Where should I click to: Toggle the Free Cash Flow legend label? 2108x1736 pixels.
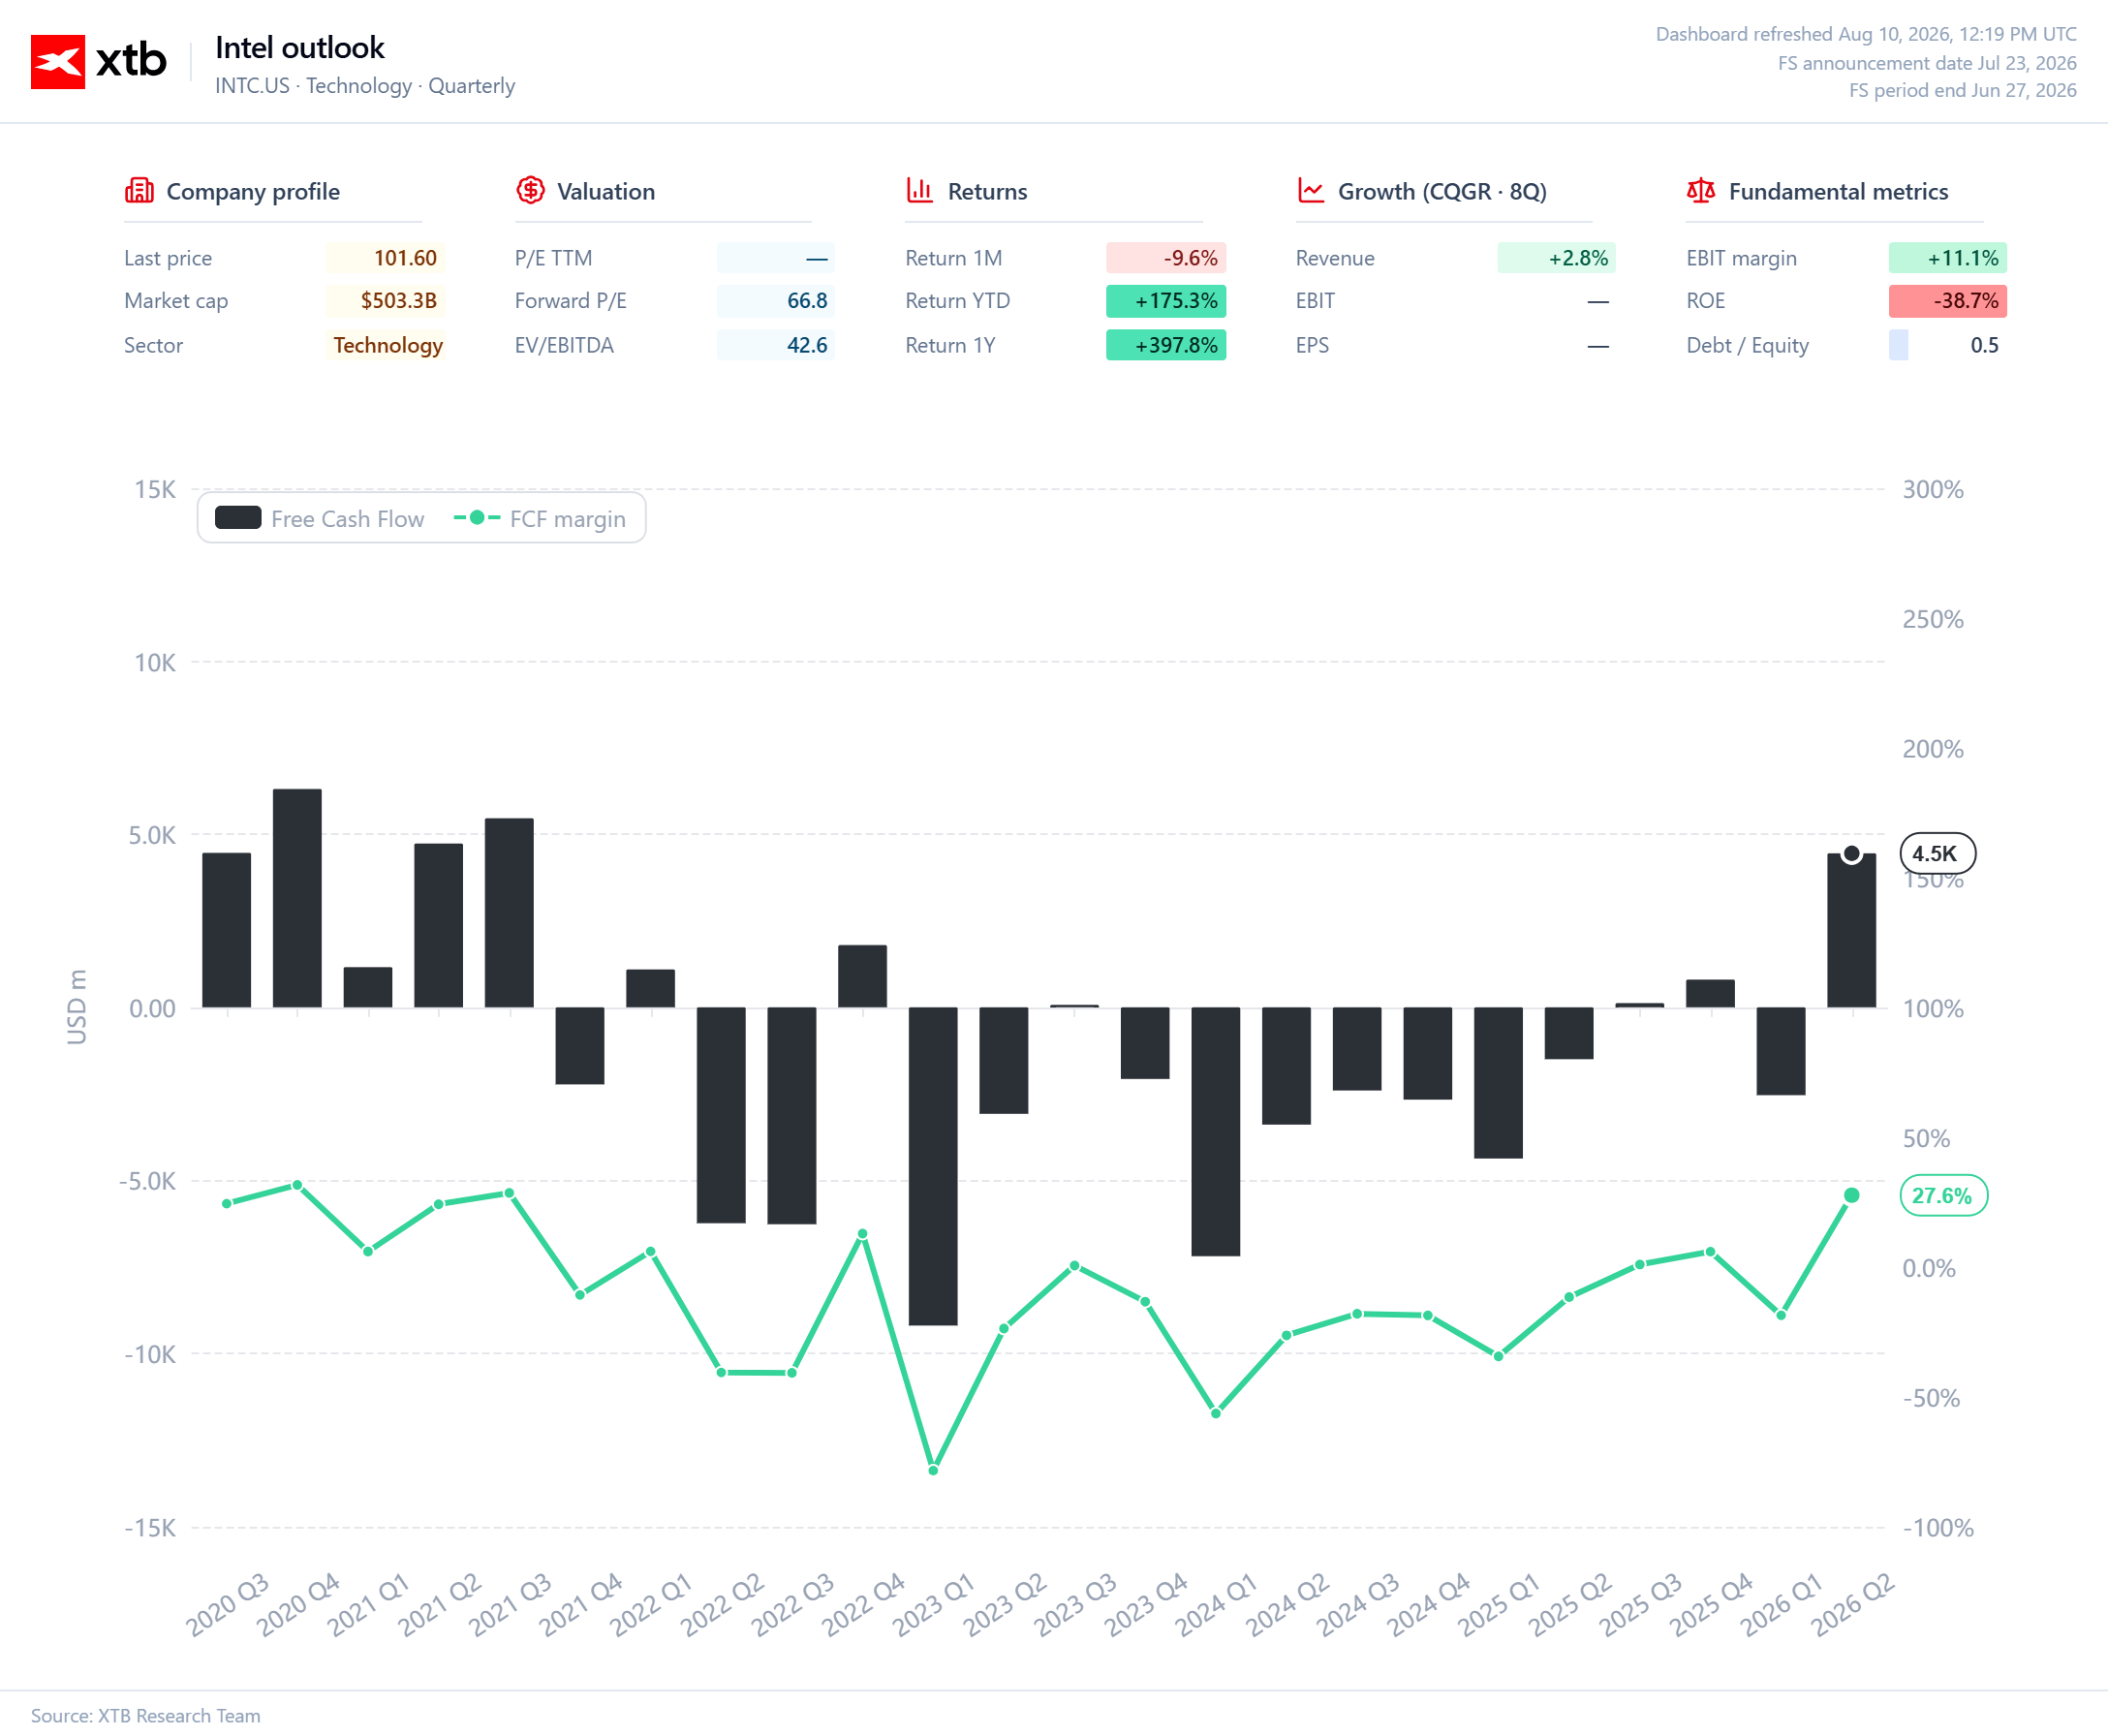(x=347, y=519)
